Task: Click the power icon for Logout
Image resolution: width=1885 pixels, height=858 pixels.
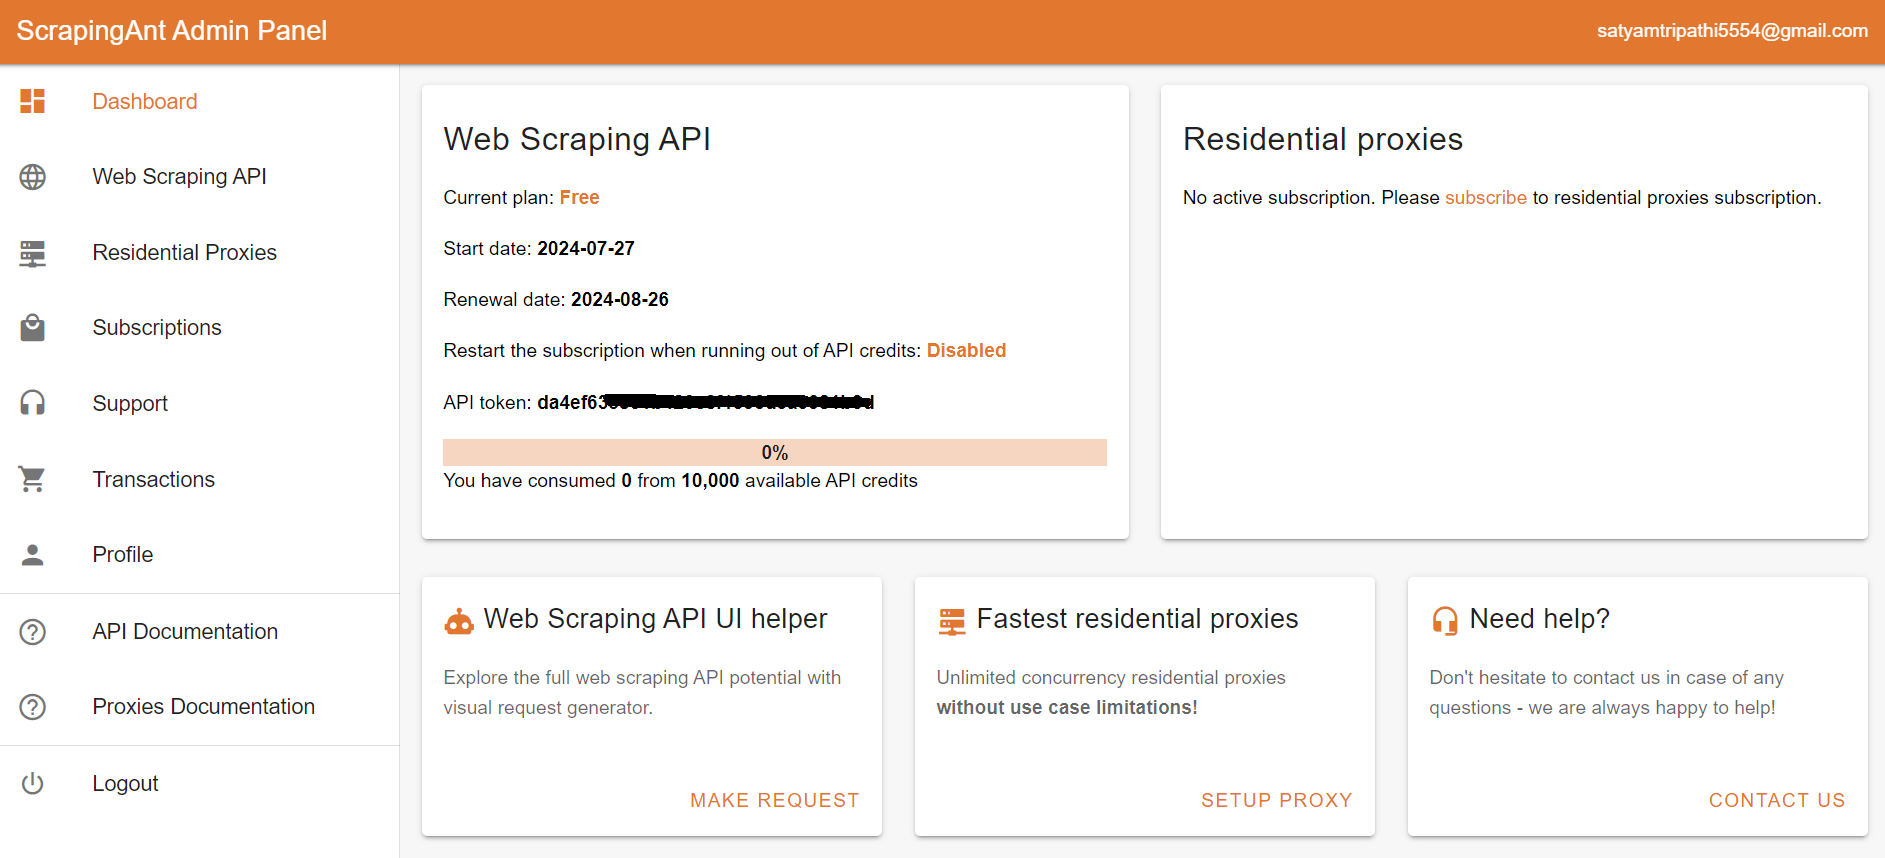Action: (32, 783)
